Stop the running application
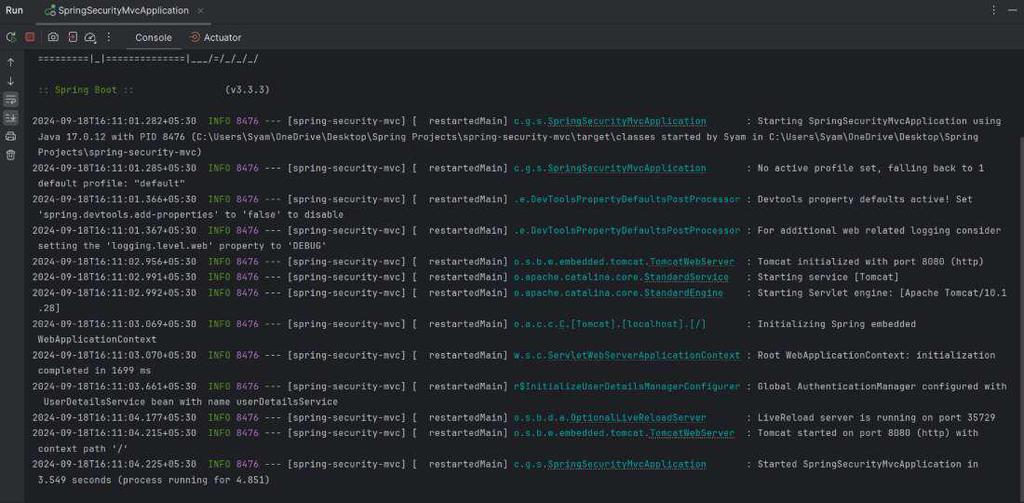Image resolution: width=1024 pixels, height=503 pixels. tap(30, 37)
